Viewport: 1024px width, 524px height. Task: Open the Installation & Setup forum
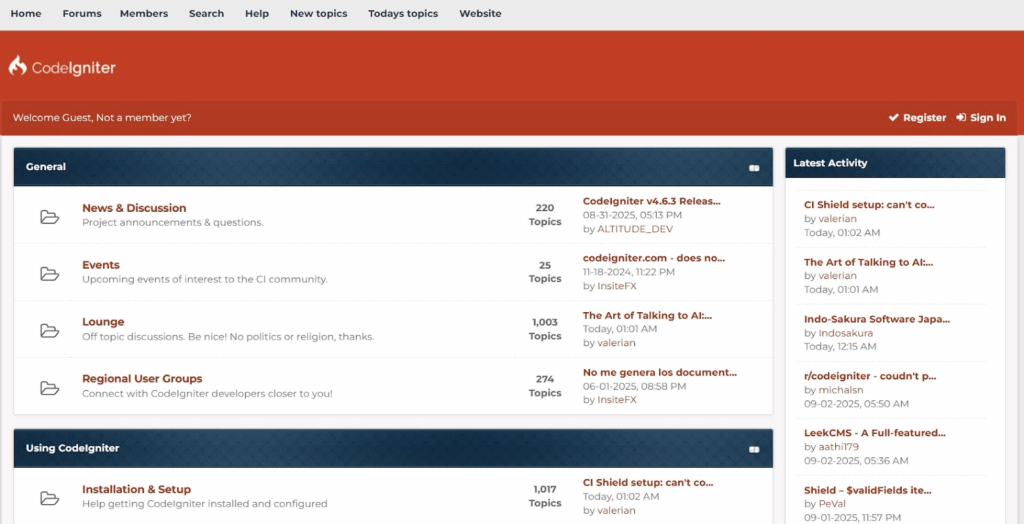[x=136, y=489]
